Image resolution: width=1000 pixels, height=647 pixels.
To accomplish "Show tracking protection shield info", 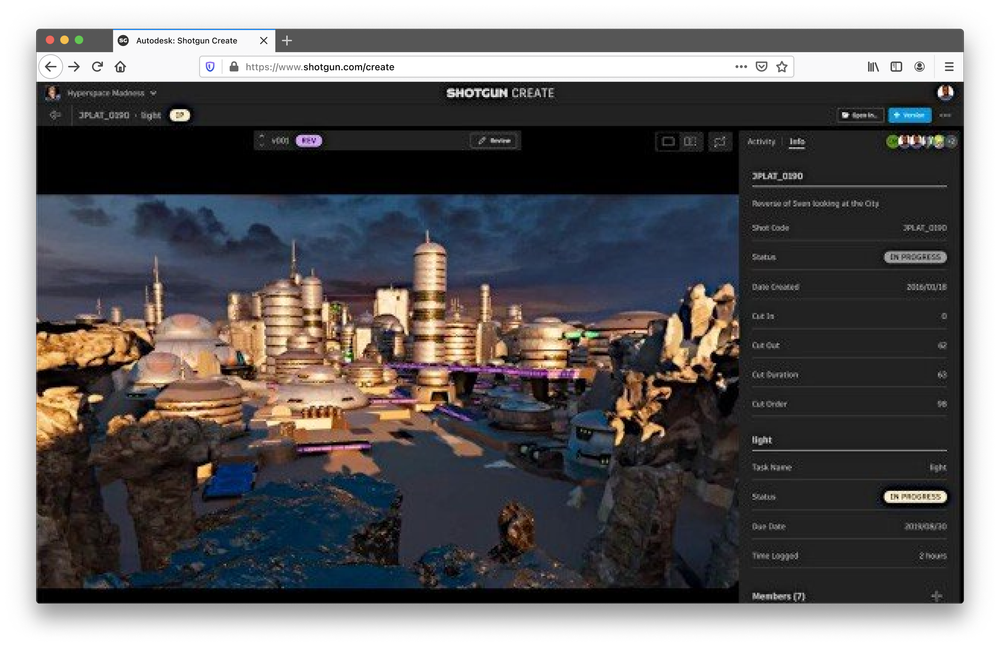I will coord(210,66).
